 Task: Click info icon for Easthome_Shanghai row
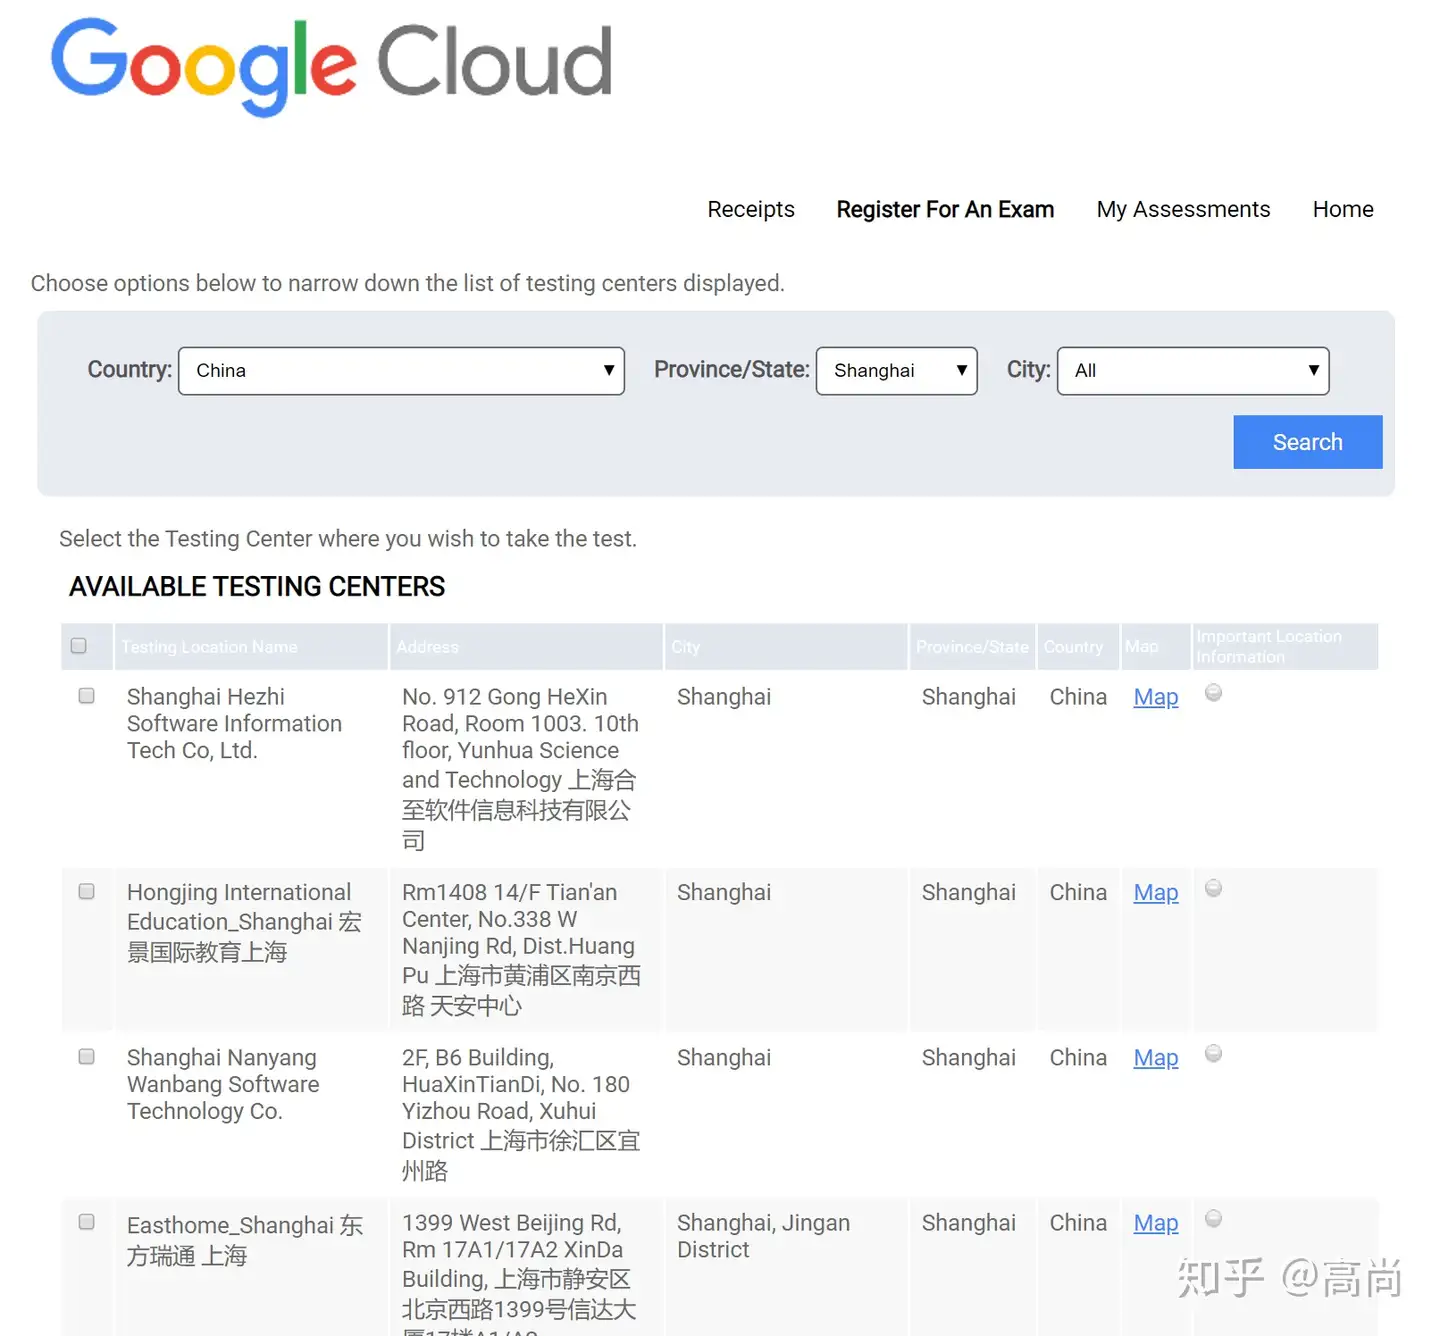point(1213,1218)
